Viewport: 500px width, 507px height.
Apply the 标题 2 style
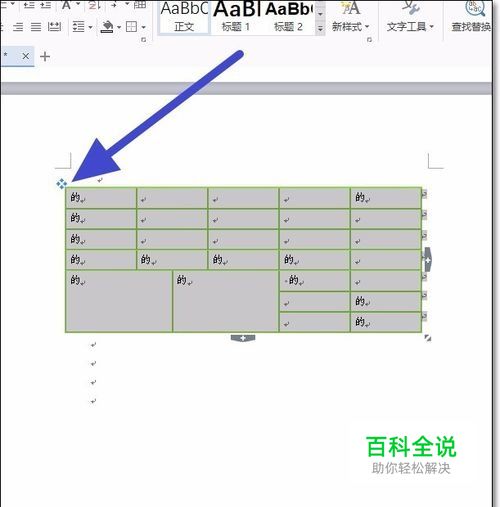[288, 17]
